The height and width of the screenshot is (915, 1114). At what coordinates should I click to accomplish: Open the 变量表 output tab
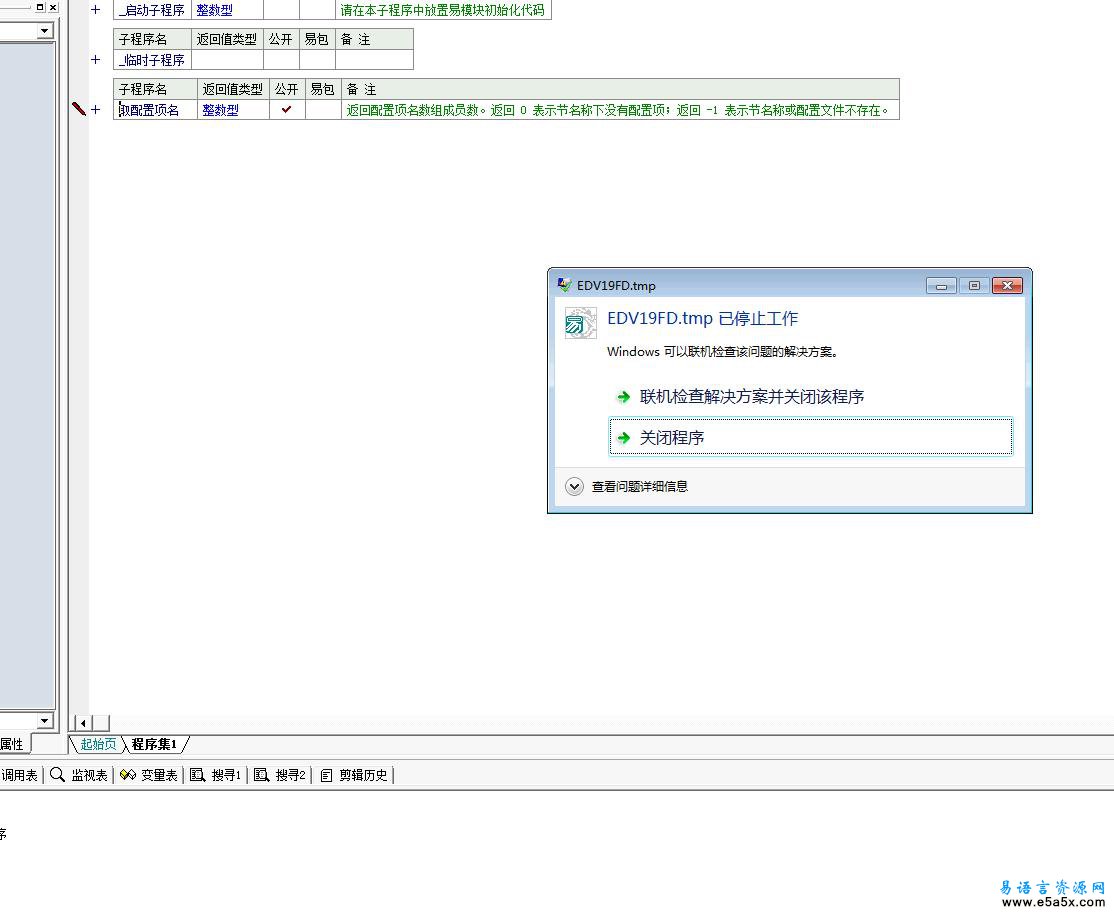point(148,775)
